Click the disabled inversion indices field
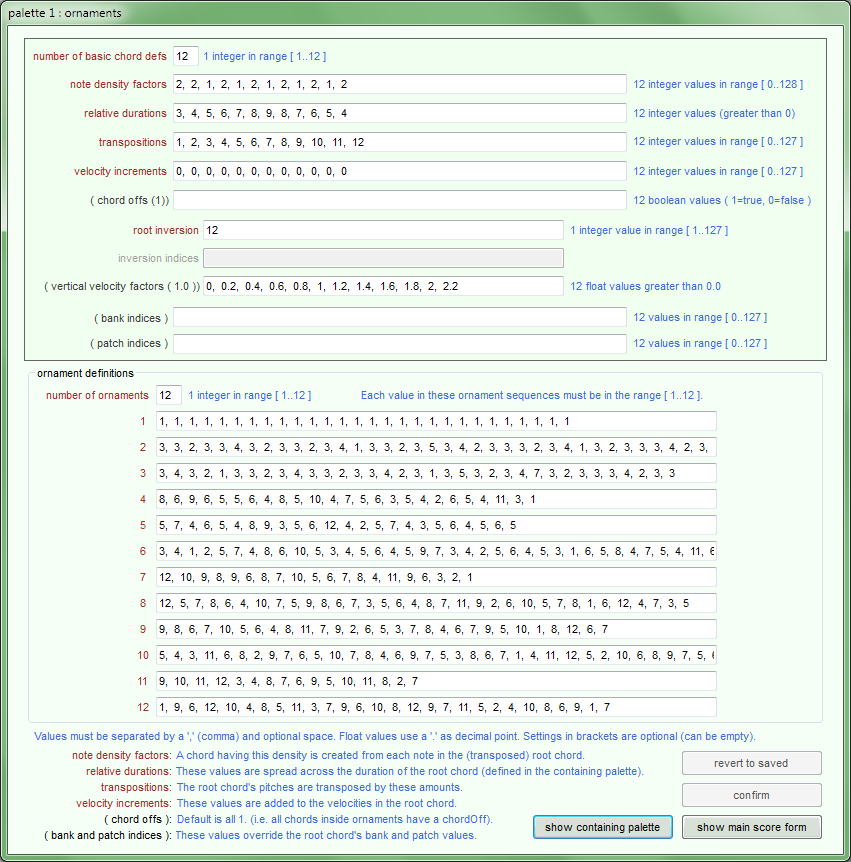Image resolution: width=851 pixels, height=862 pixels. coord(383,258)
